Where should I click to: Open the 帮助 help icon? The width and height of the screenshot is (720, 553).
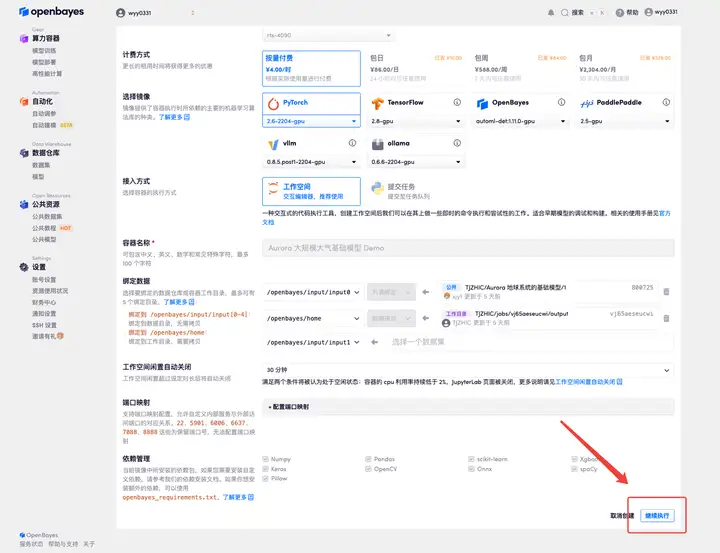coord(619,13)
